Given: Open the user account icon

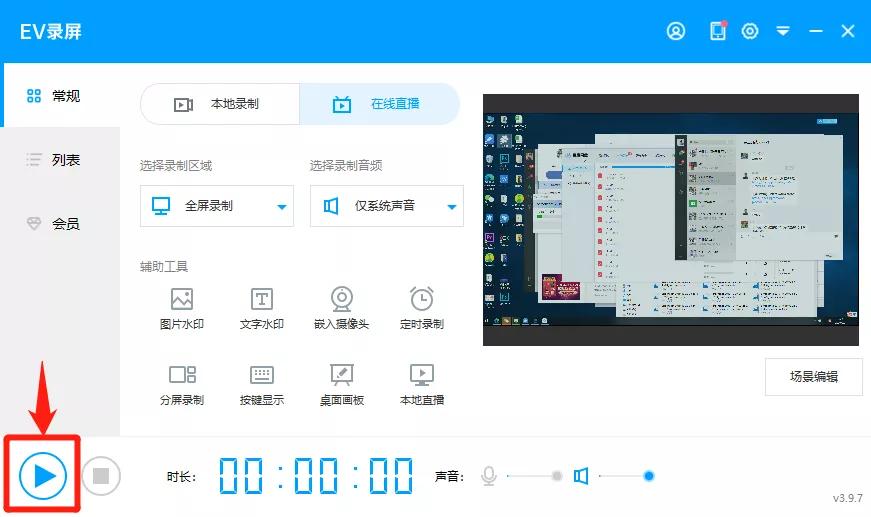Looking at the screenshot, I should (x=675, y=31).
